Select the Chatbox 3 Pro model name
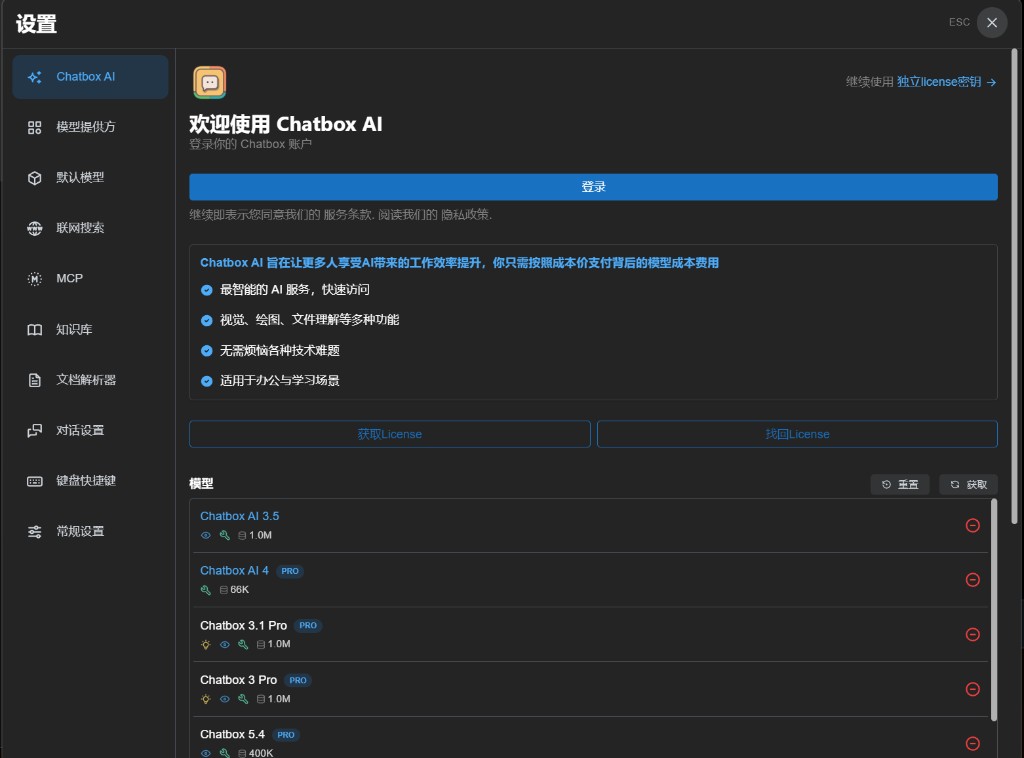 [x=238, y=680]
